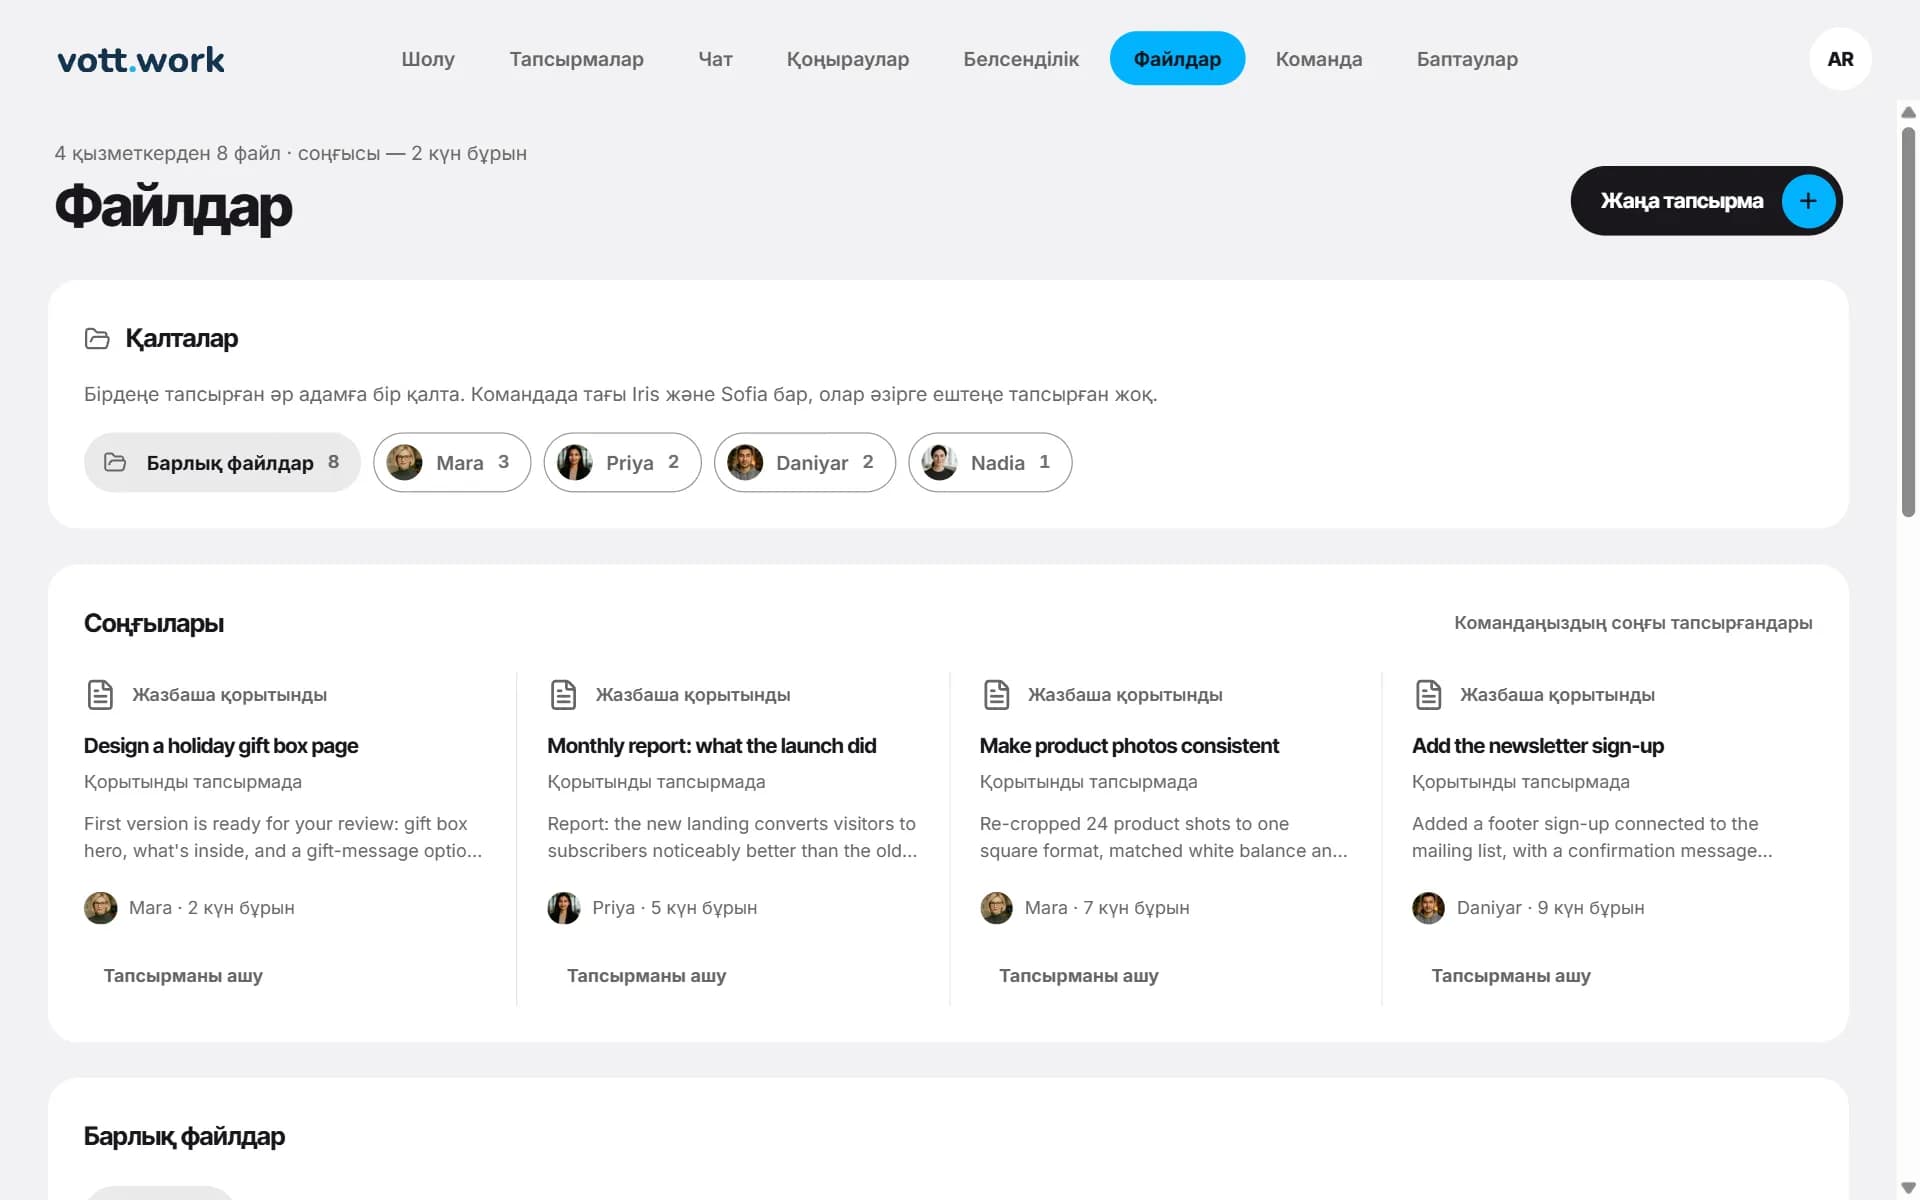Open the Команда tab
The width and height of the screenshot is (1920, 1200).
click(x=1319, y=59)
